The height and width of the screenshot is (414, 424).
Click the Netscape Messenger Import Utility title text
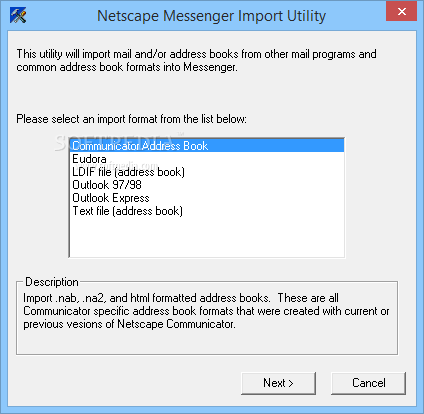211,16
